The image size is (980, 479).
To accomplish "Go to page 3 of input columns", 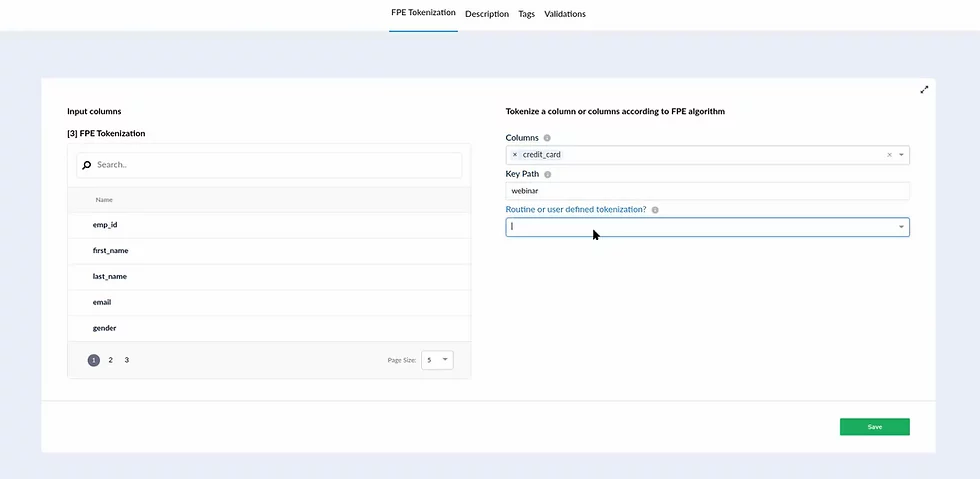I will click(x=127, y=360).
